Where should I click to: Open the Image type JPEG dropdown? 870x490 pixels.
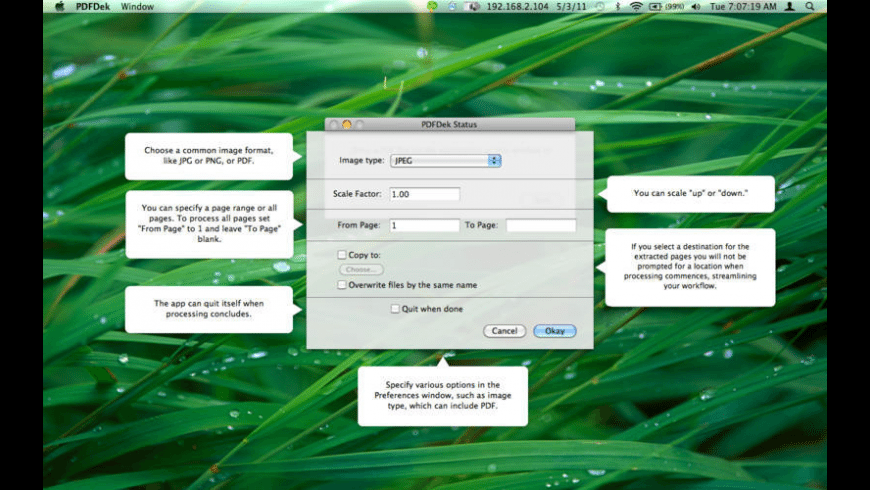pyautogui.click(x=445, y=160)
